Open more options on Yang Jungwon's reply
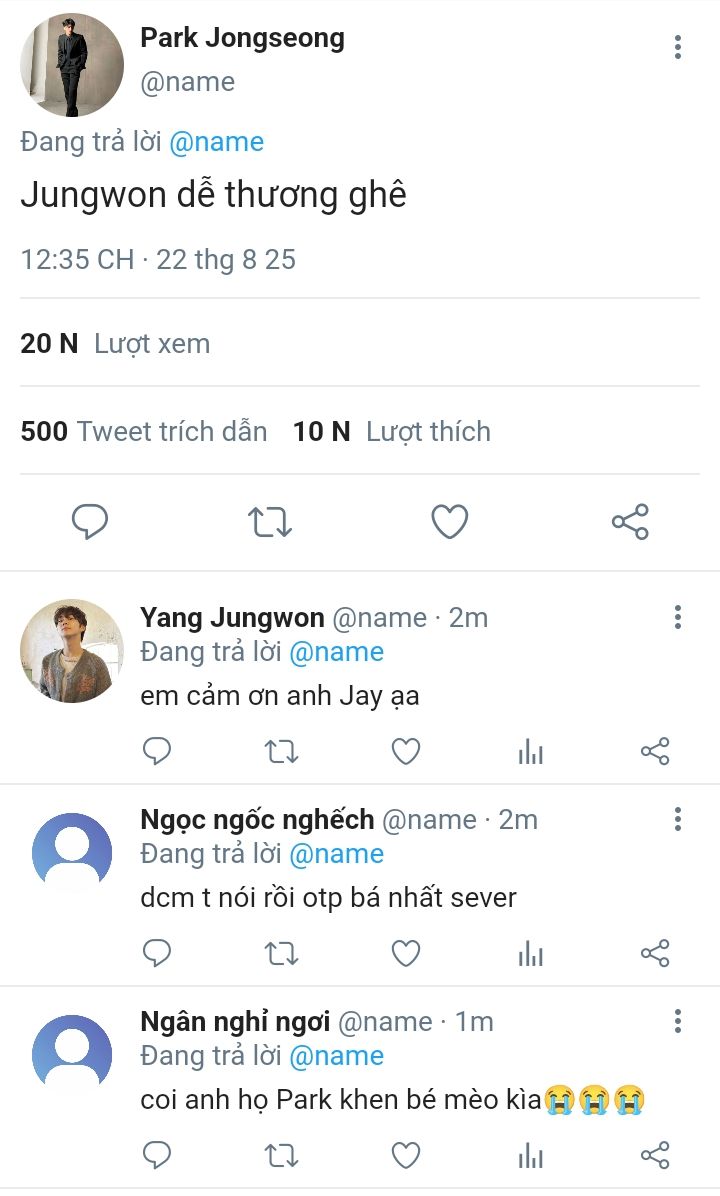The height and width of the screenshot is (1196, 720). [678, 617]
